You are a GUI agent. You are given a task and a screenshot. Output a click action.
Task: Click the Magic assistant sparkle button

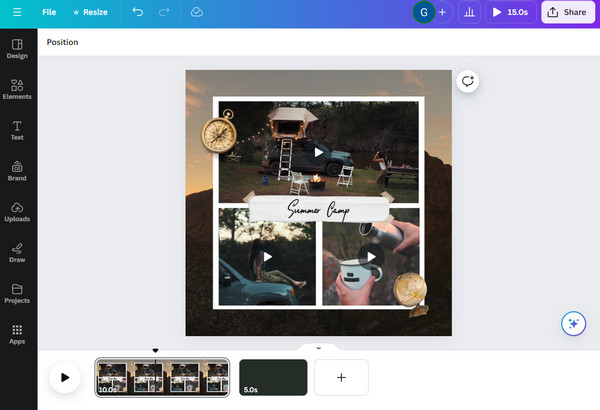tap(572, 323)
